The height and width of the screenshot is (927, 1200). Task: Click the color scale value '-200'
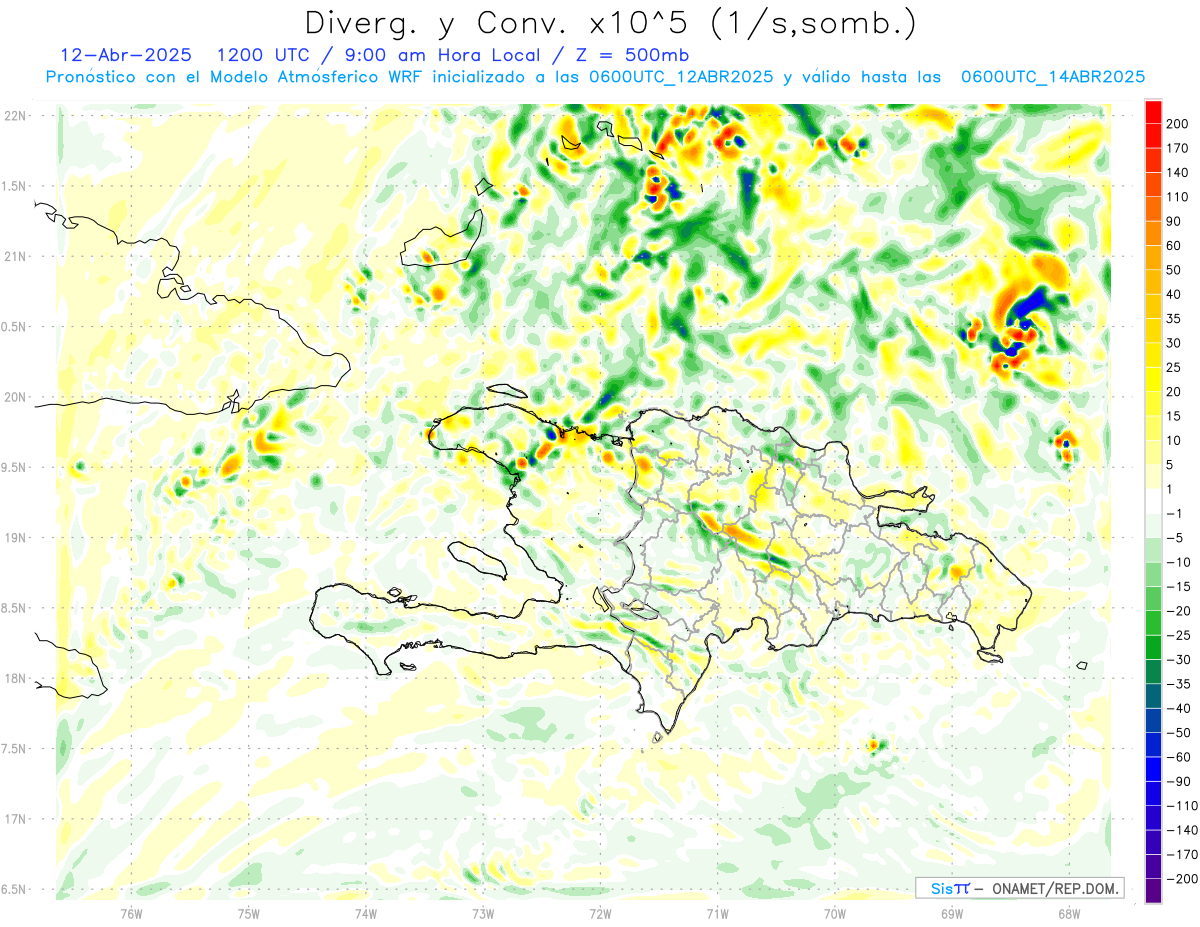click(1181, 879)
